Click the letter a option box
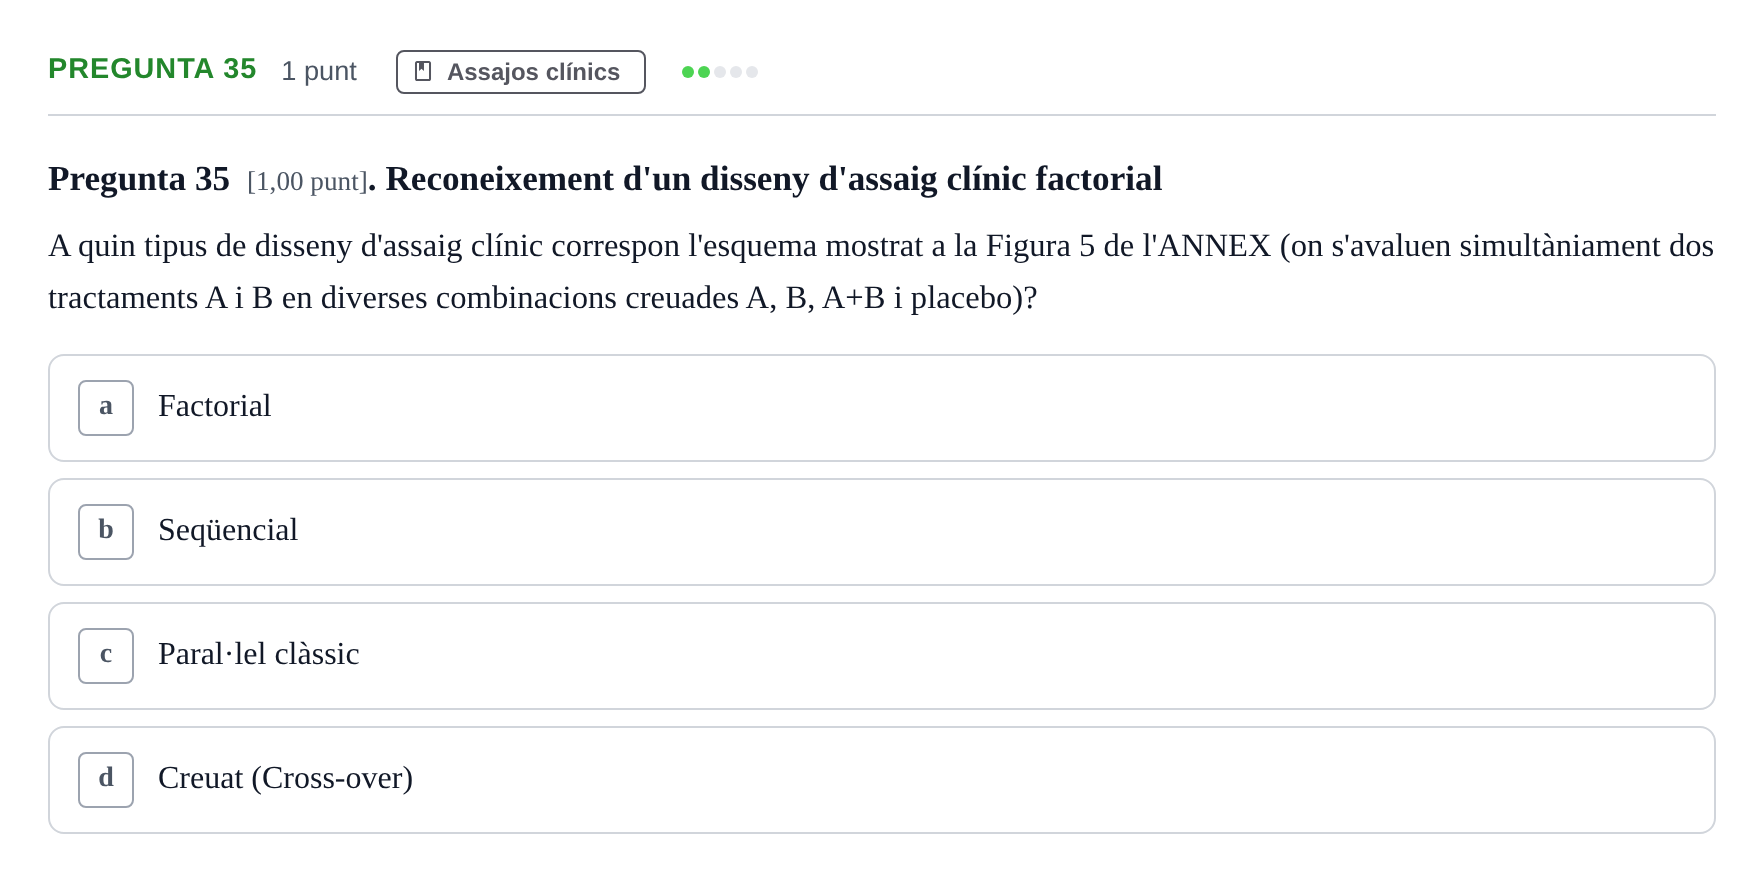 (106, 408)
